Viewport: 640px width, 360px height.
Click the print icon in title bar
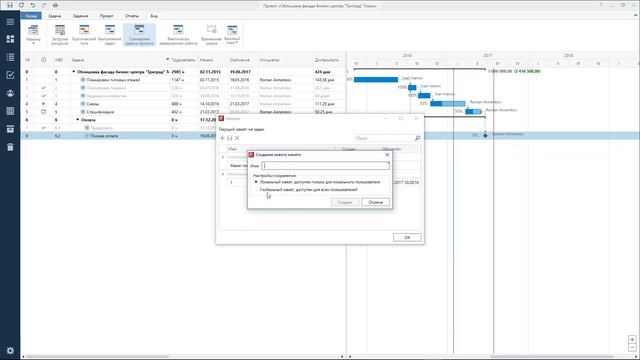pos(55,5)
